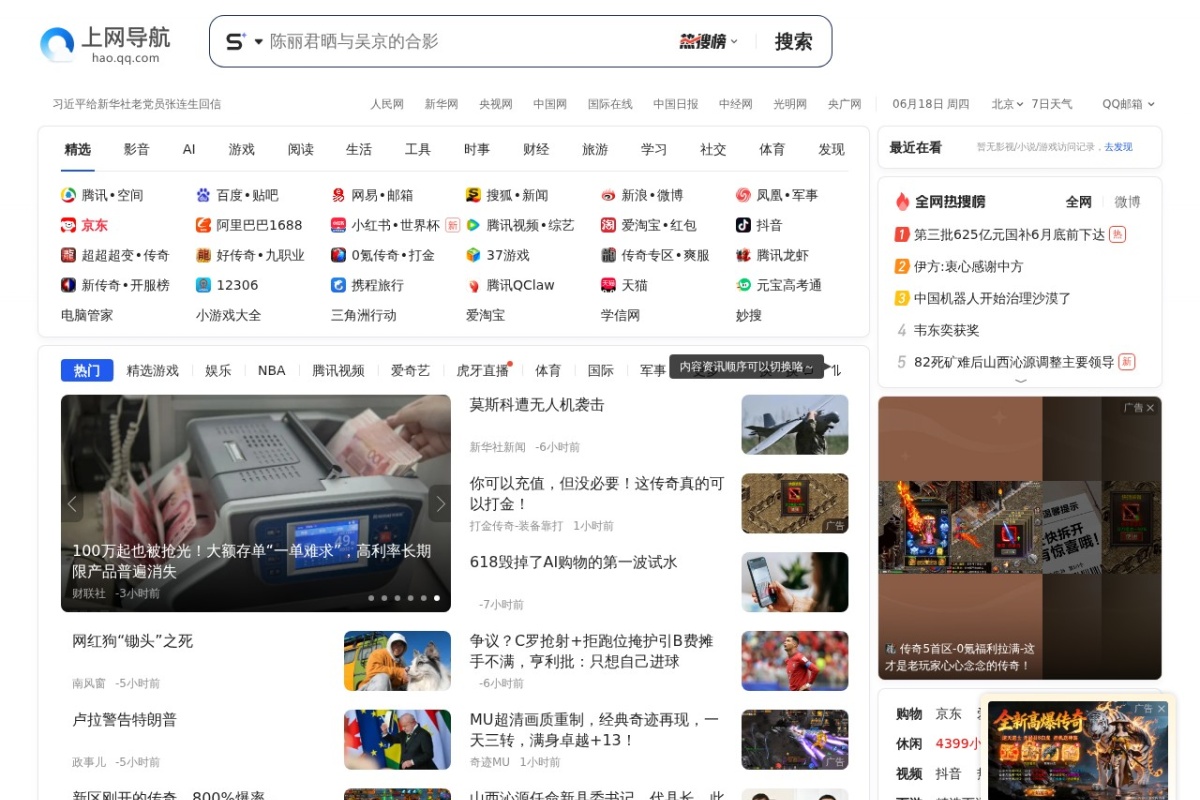Viewport: 1200px width, 800px height.
Task: Expand the hot search list chevron
Action: [x=1020, y=380]
